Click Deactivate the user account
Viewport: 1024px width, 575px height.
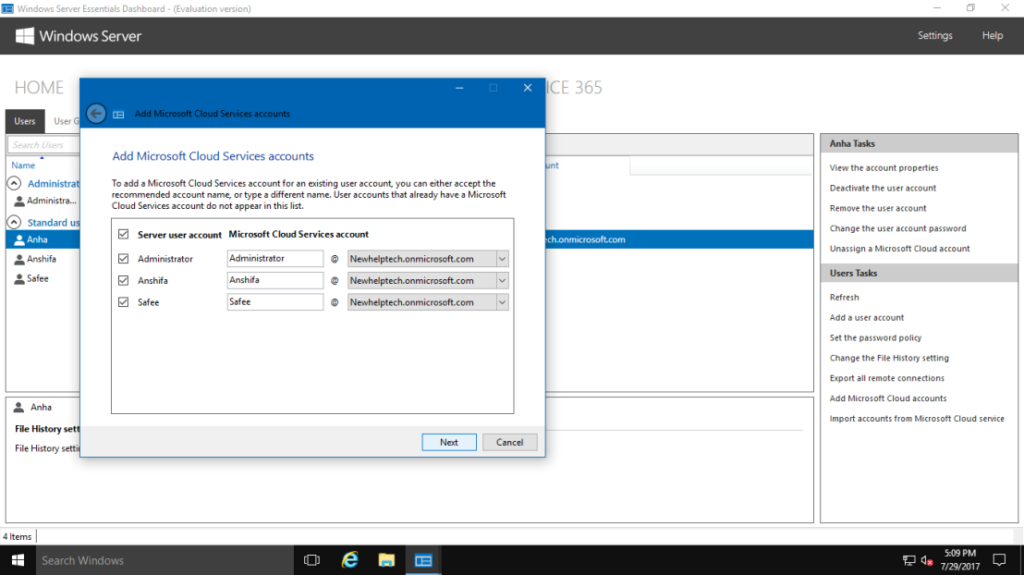[x=882, y=188]
